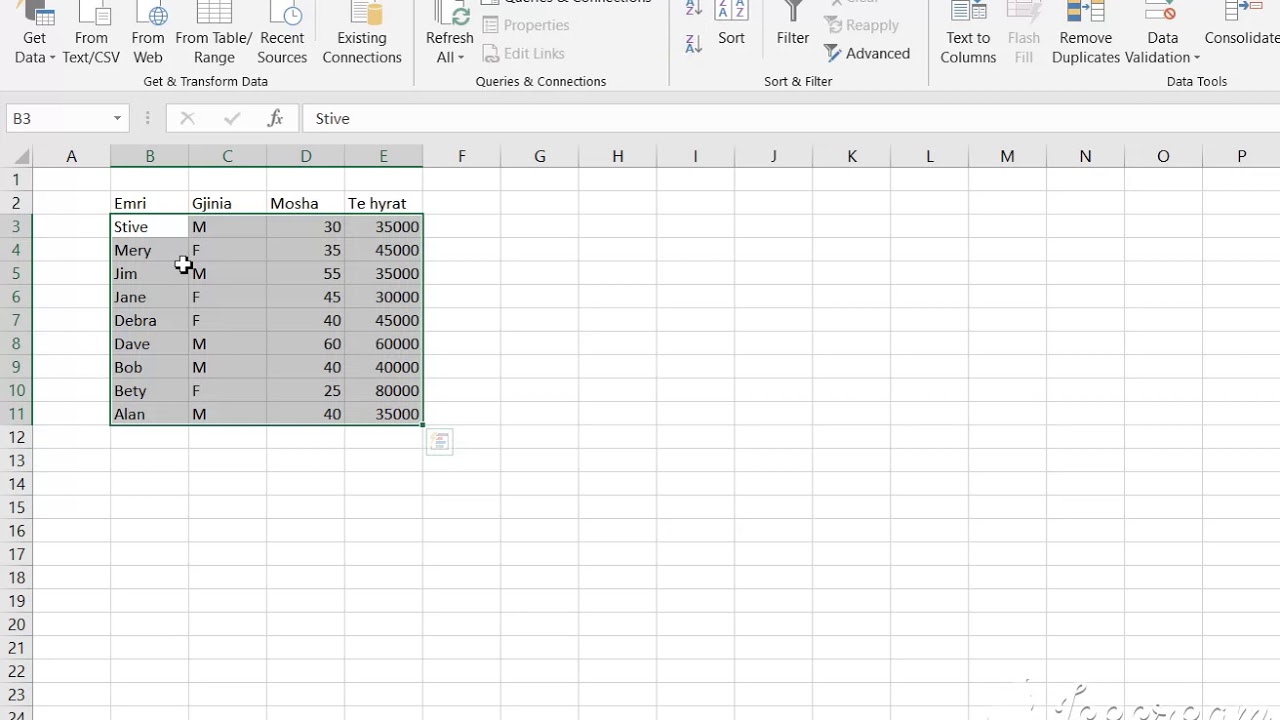Click the Te hyrat header cell
The image size is (1280, 720).
click(383, 203)
